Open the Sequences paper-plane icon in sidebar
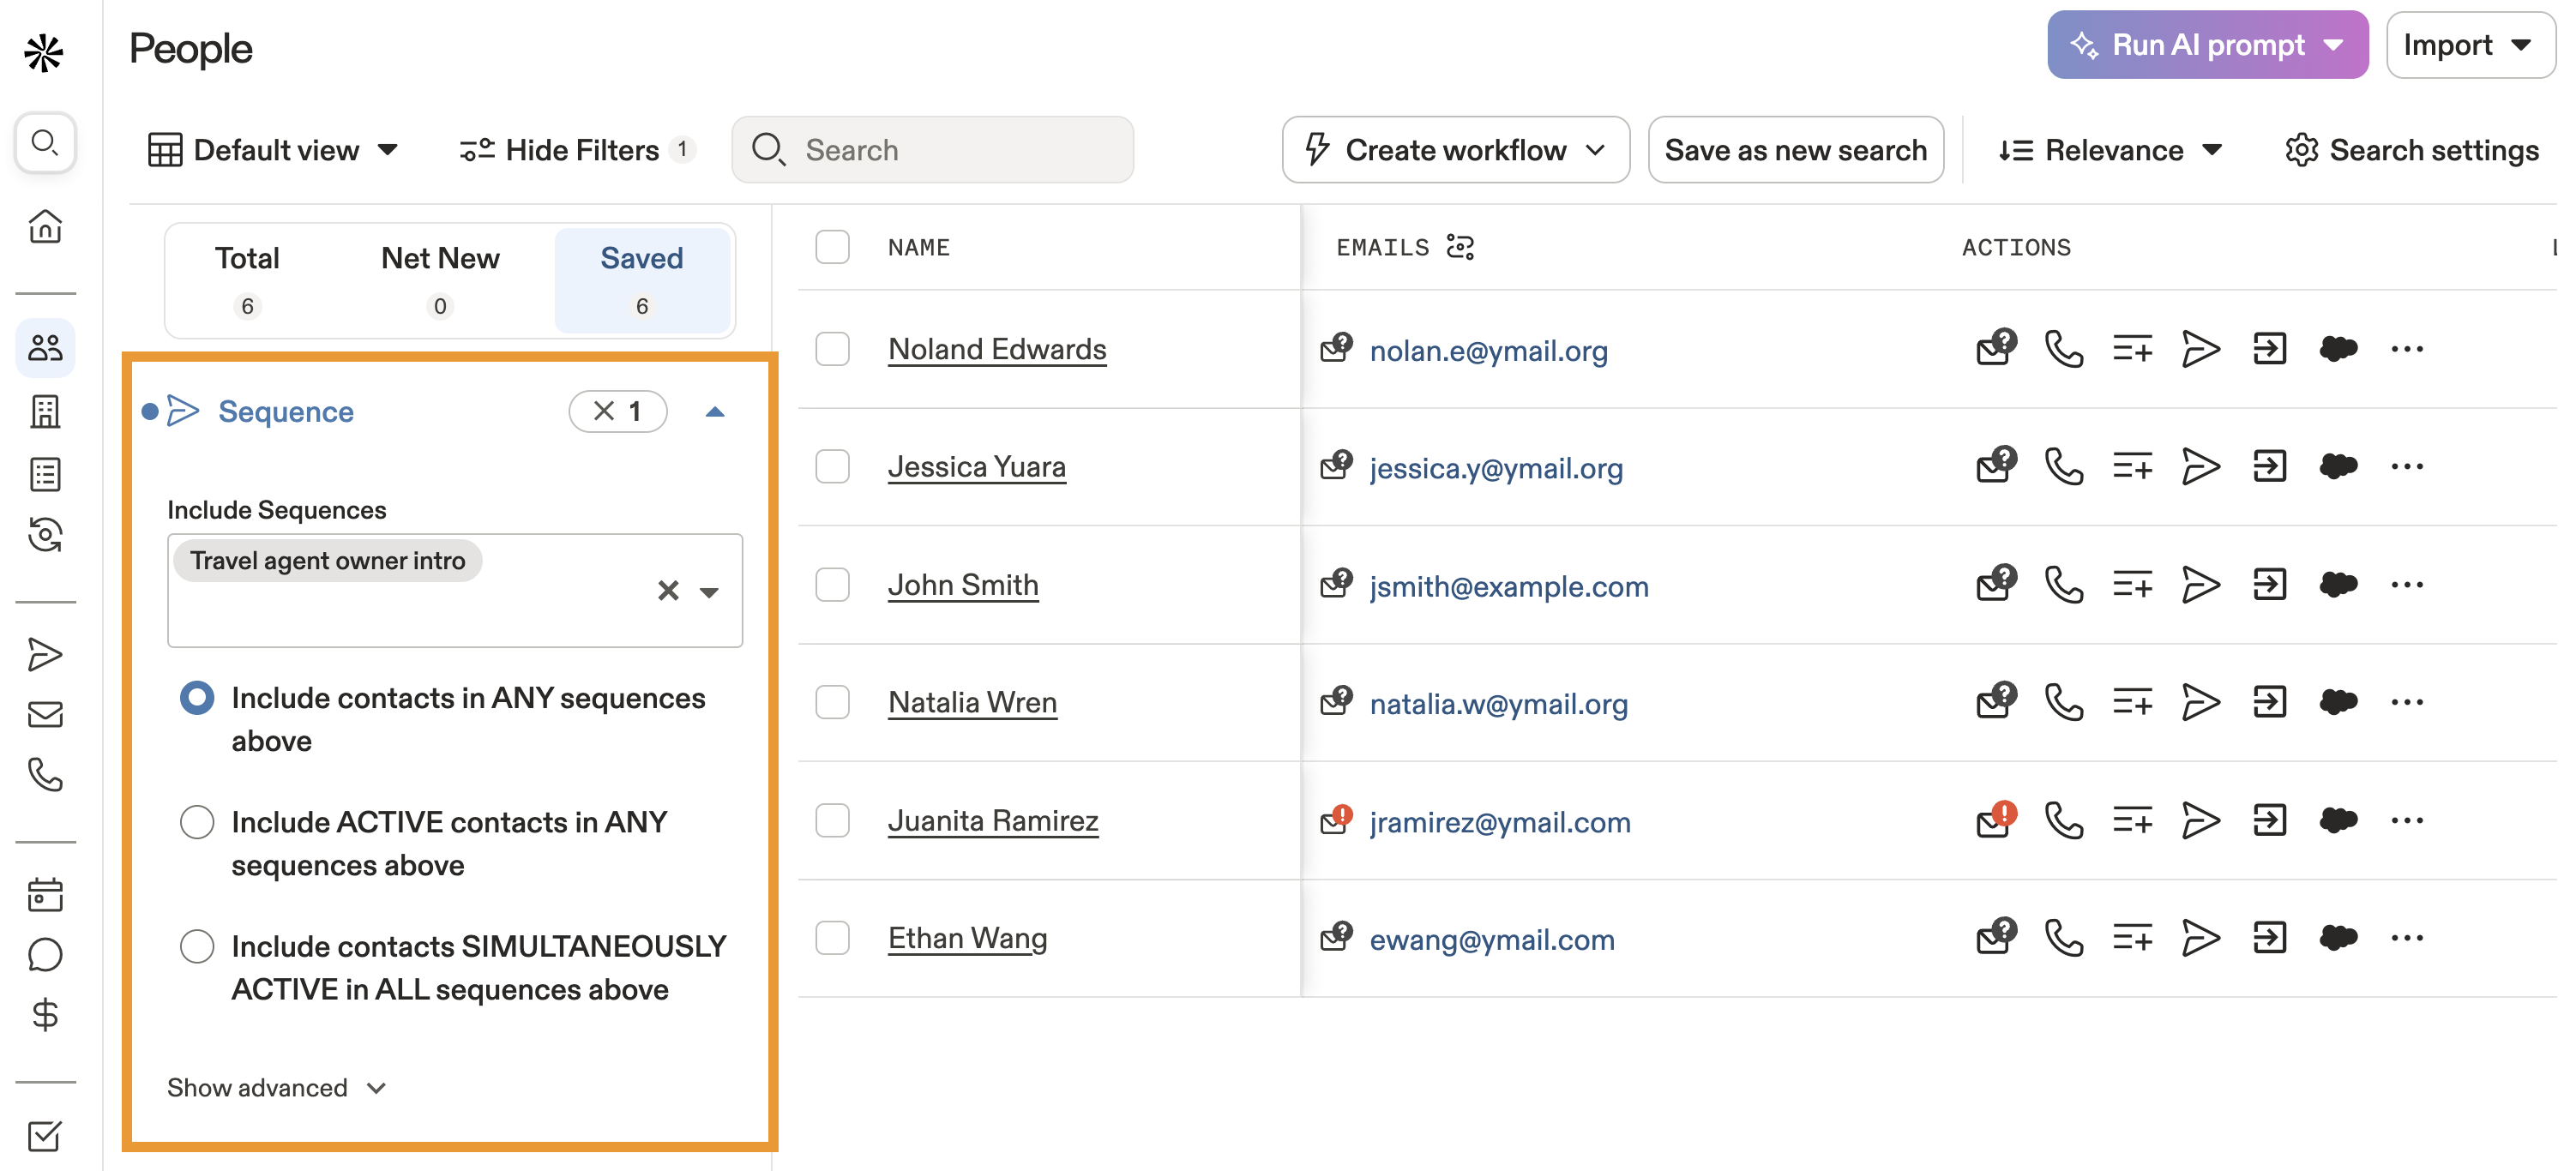The width and height of the screenshot is (2576, 1171). coord(46,654)
